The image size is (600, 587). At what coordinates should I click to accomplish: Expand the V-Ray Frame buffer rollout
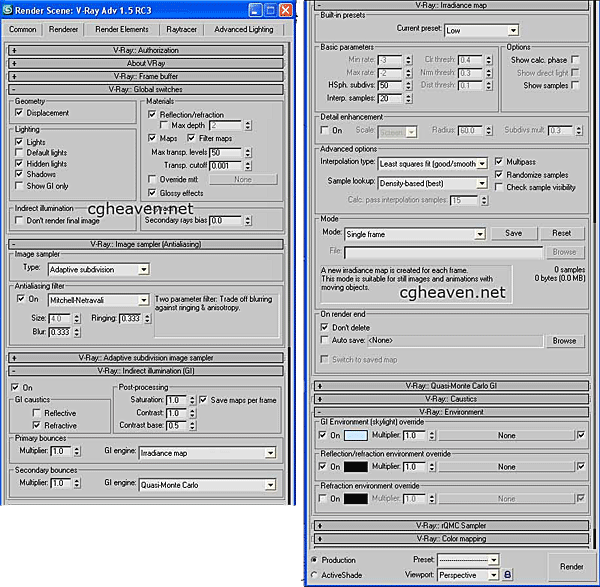[x=146, y=76]
